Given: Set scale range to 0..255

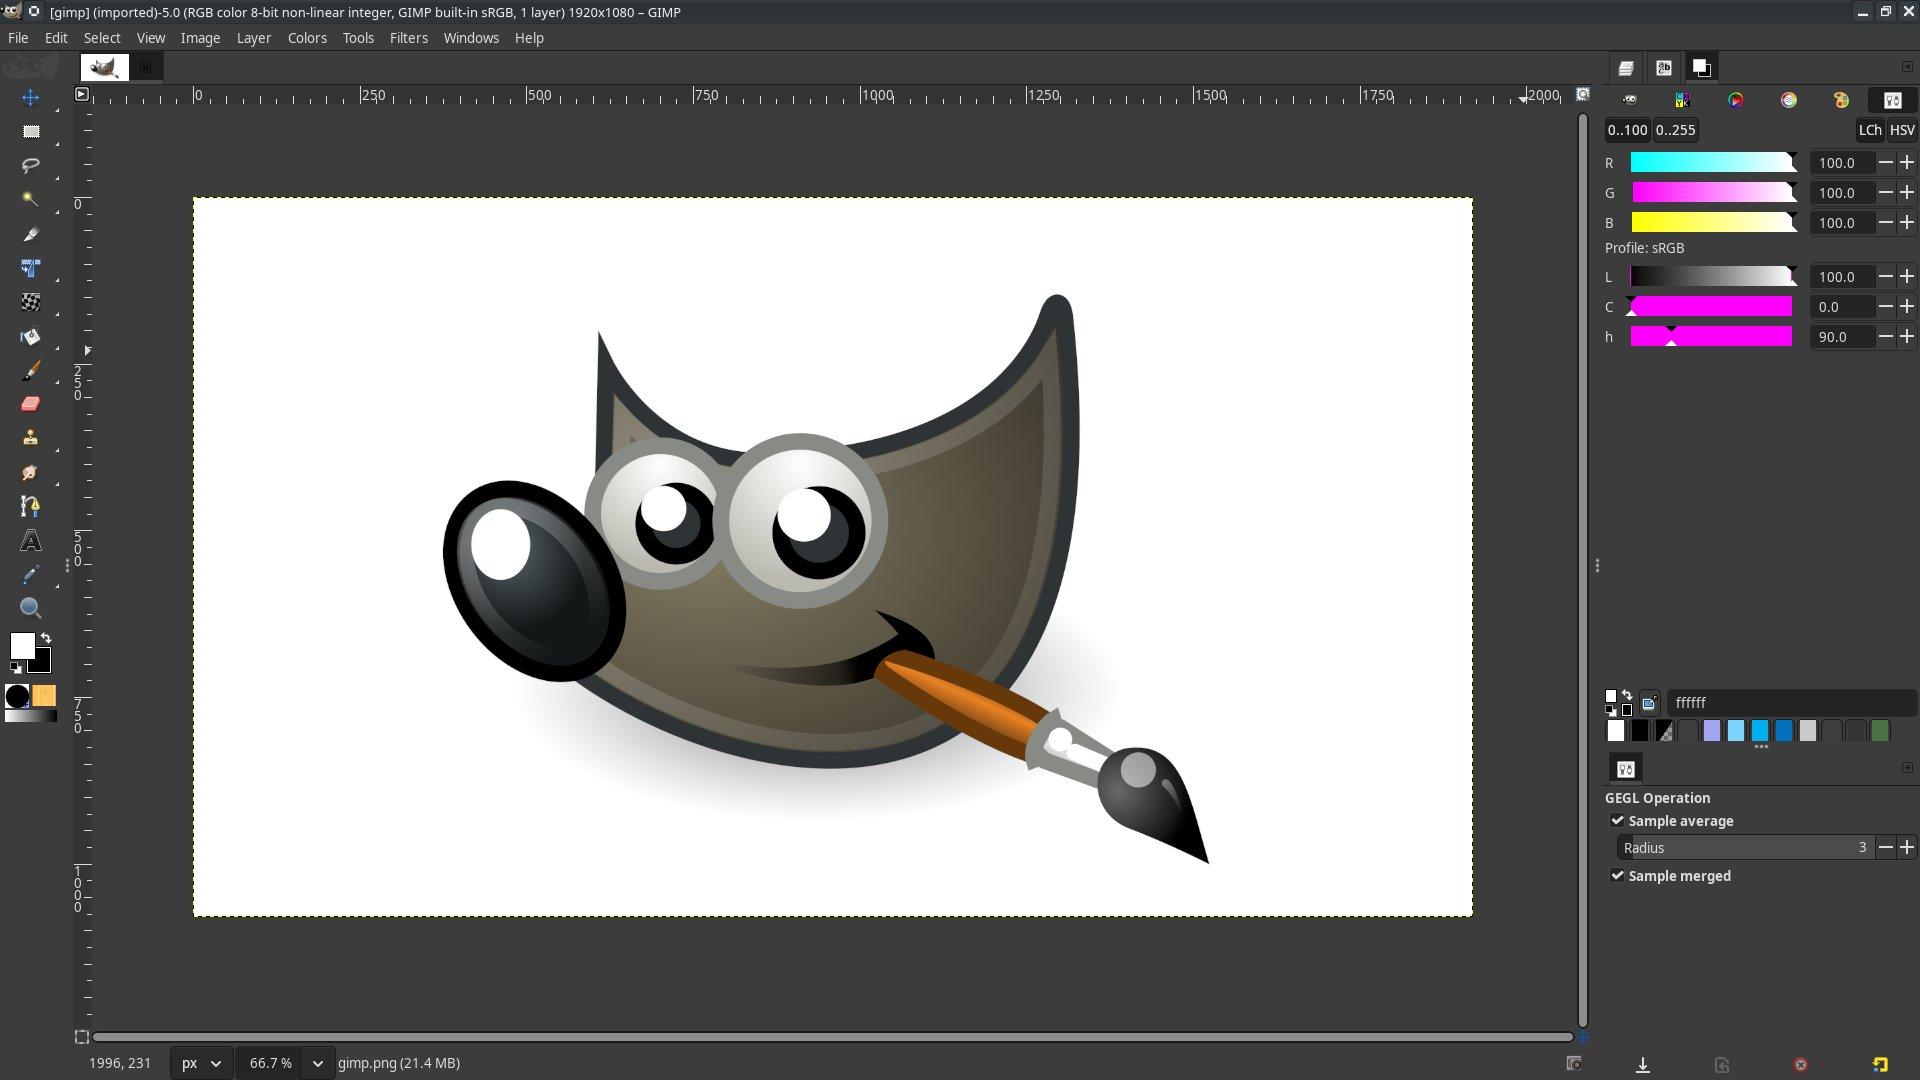Looking at the screenshot, I should point(1675,130).
